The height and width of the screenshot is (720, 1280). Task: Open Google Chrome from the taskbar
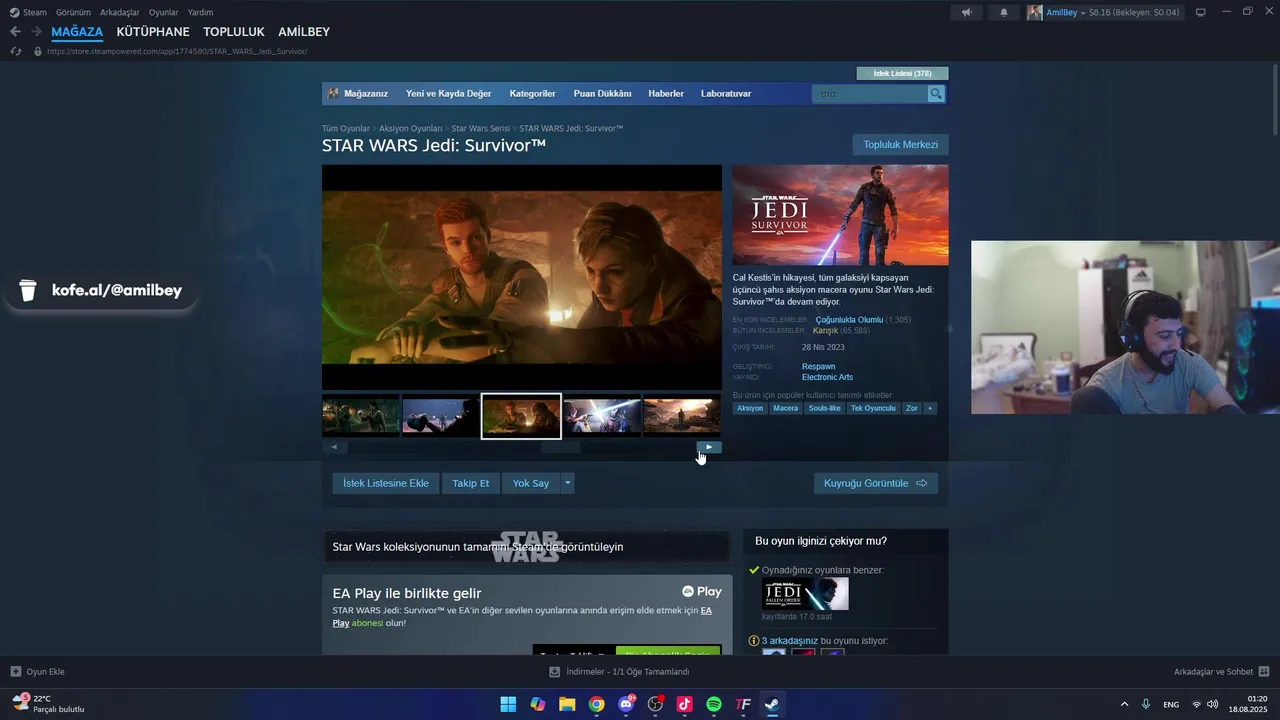click(596, 704)
